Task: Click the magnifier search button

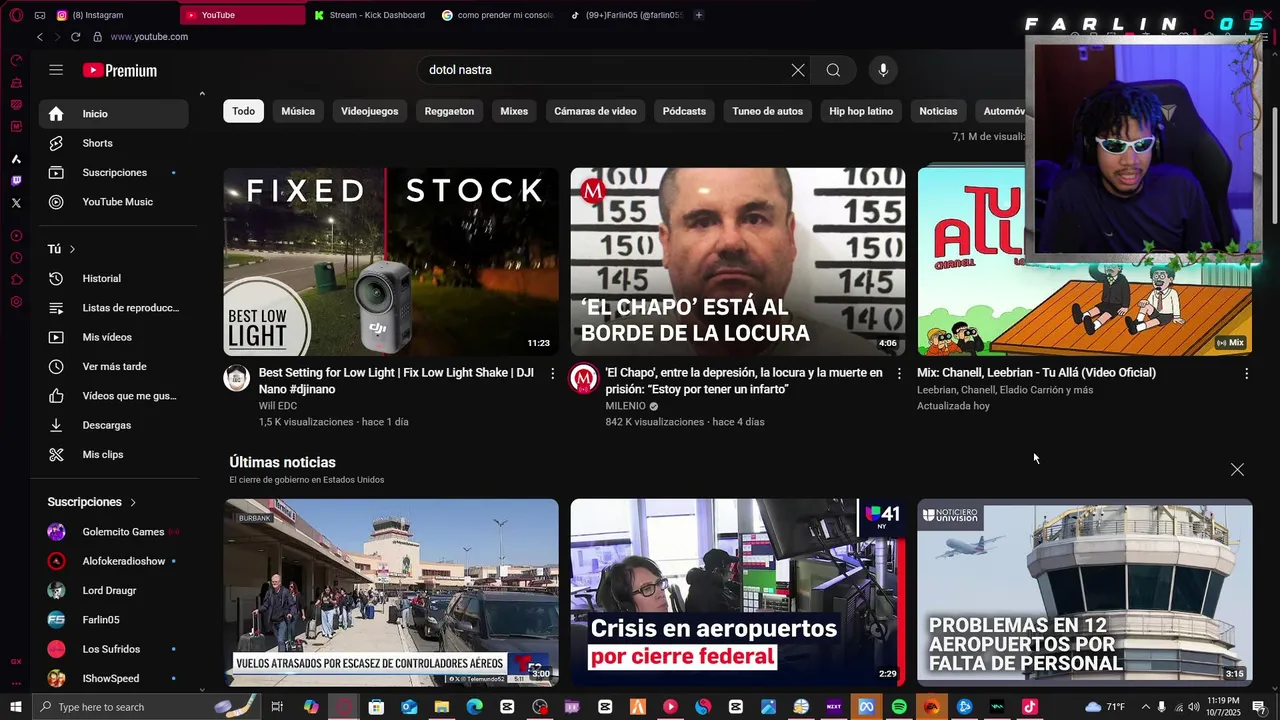Action: 833,70
